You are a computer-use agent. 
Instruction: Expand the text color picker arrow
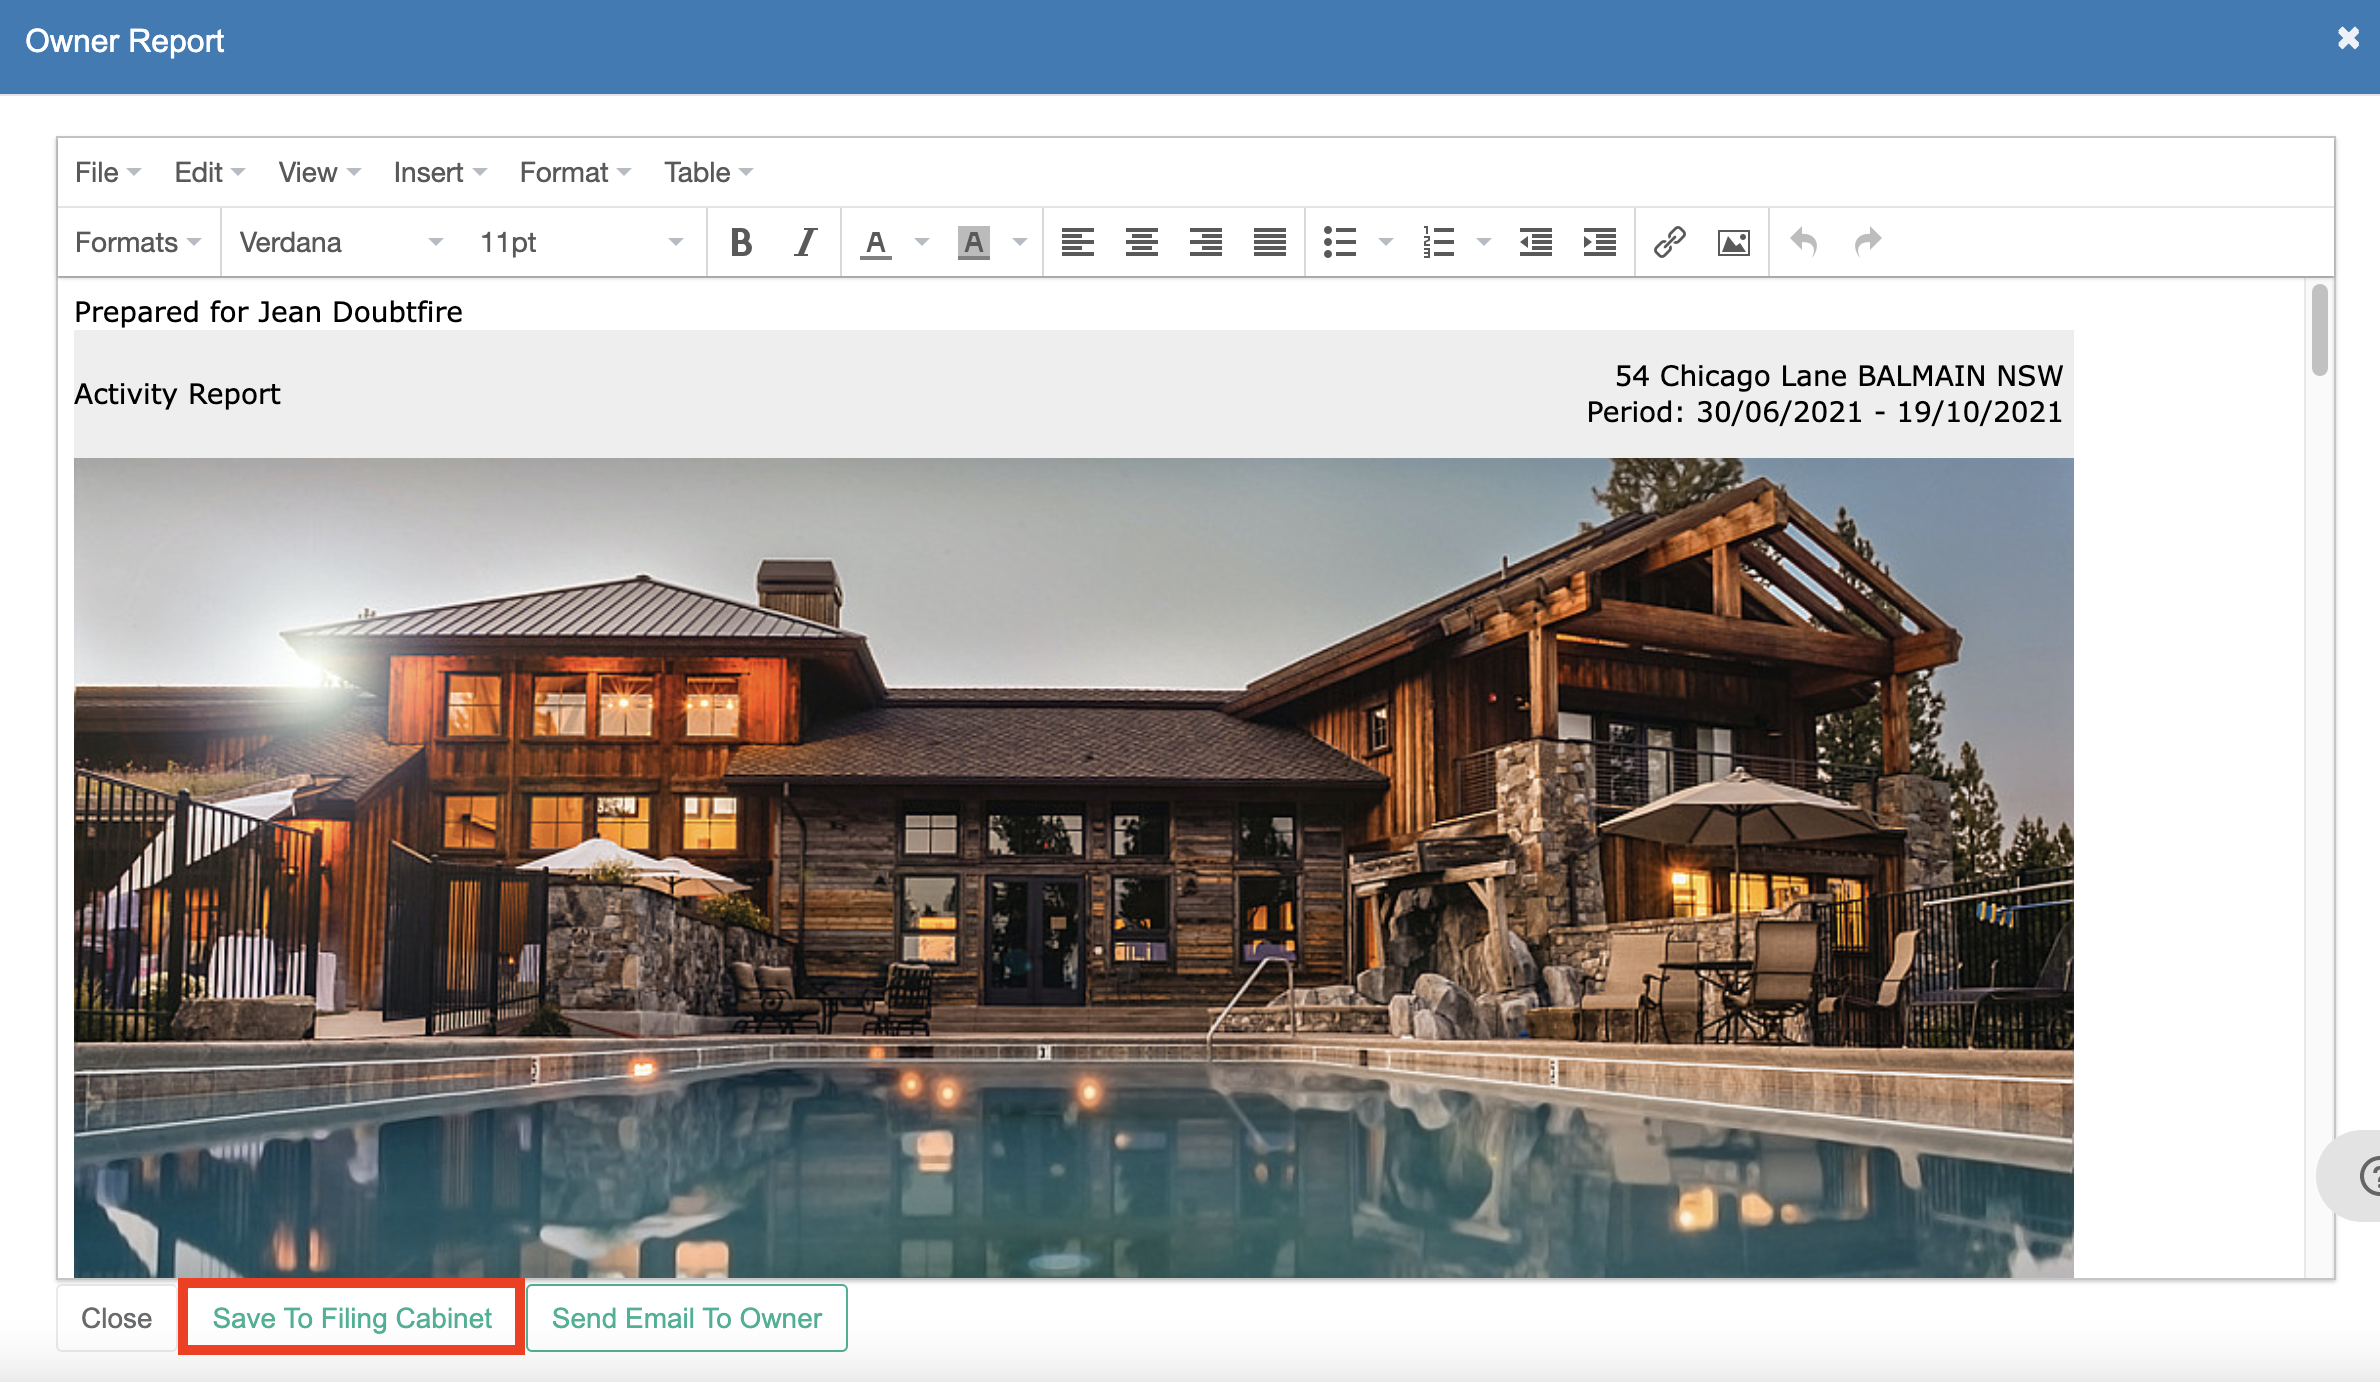pos(922,242)
